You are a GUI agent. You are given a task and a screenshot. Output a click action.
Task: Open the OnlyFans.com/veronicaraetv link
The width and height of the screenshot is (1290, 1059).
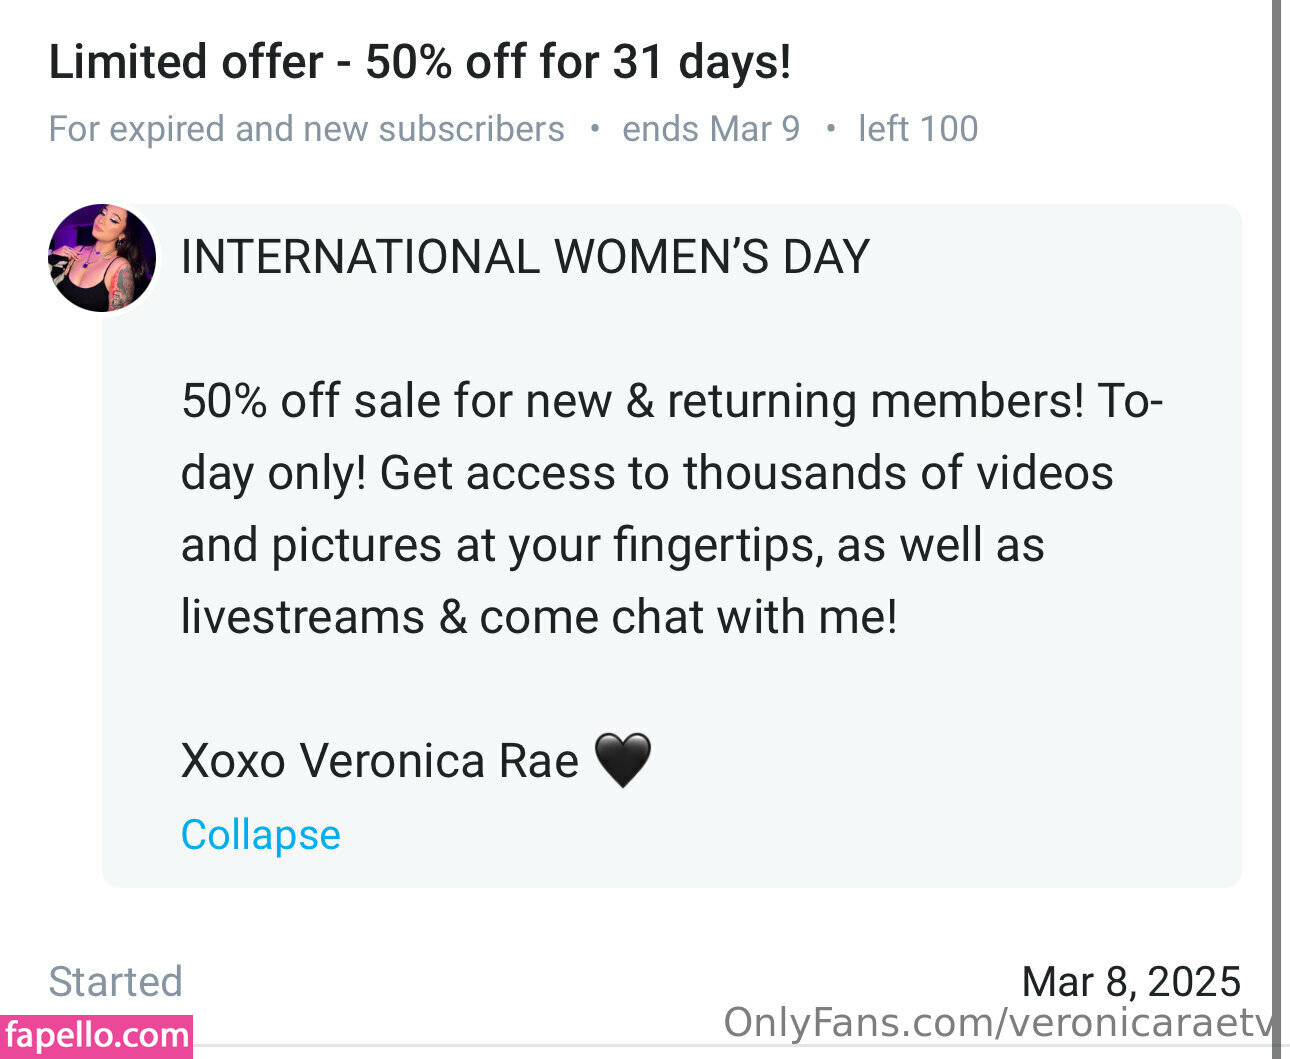point(998,1023)
